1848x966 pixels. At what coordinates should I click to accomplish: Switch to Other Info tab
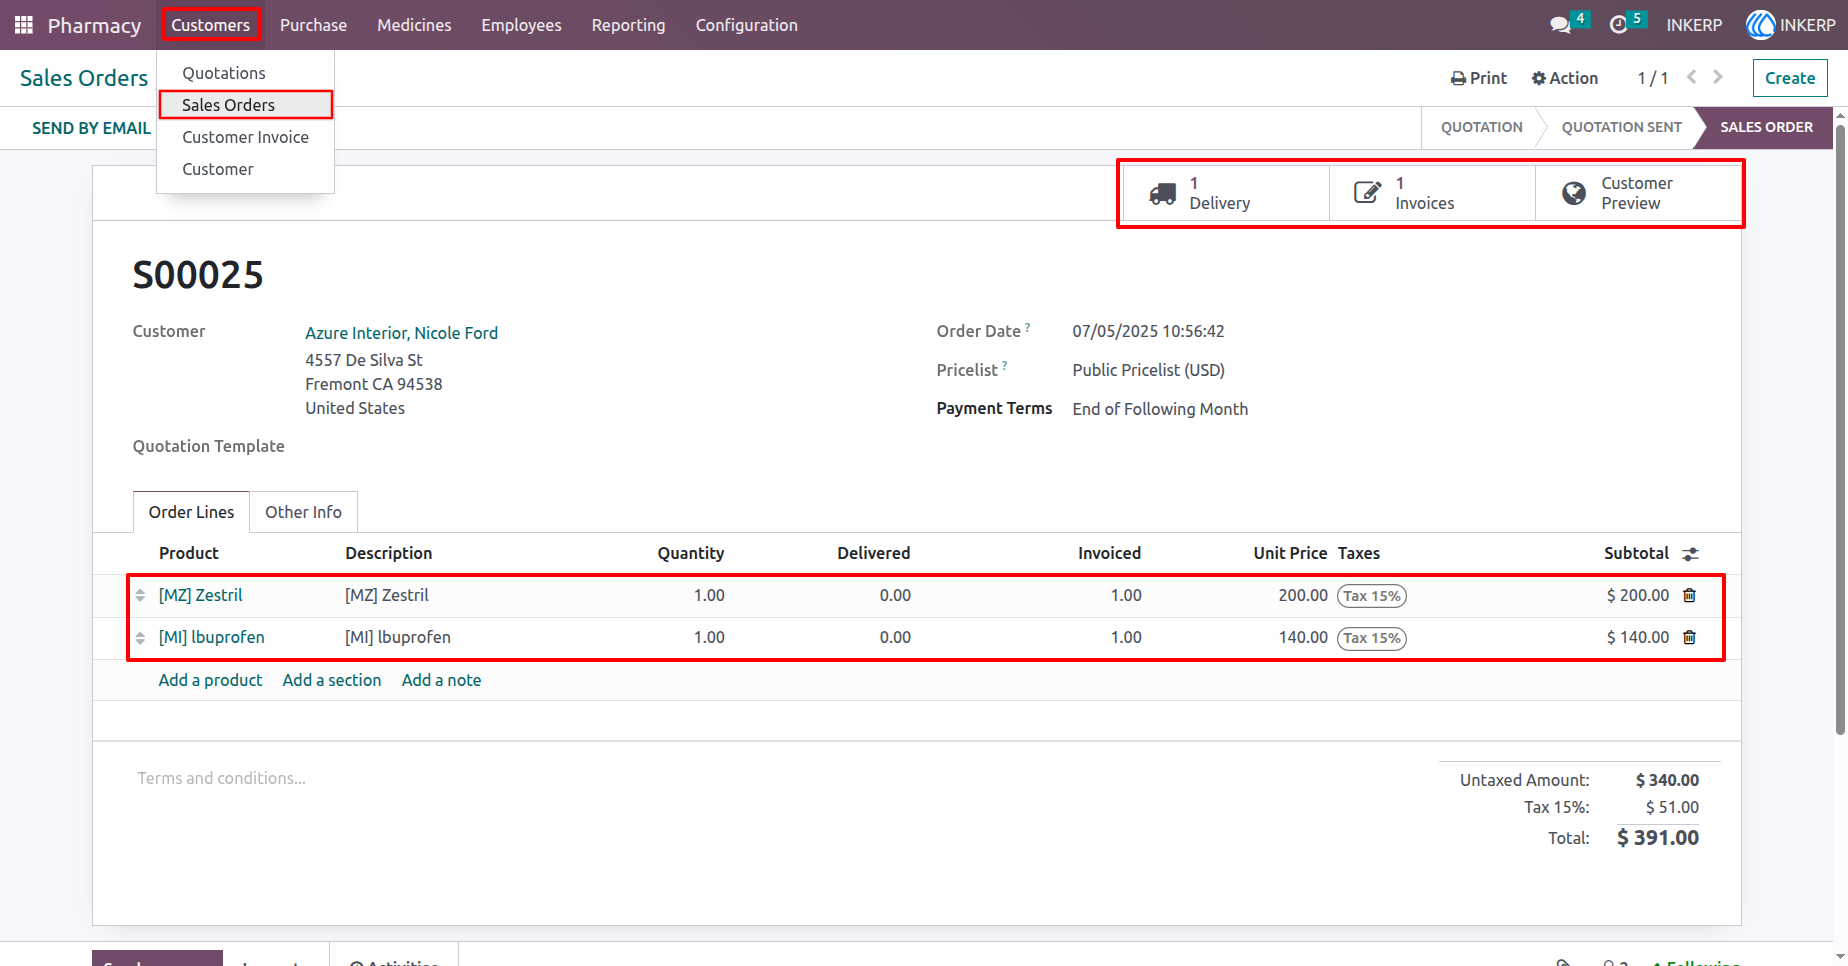tap(303, 512)
